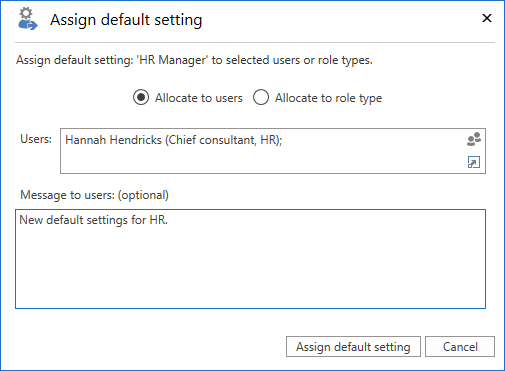Click the Hannah Hendricks user entry

coord(174,140)
